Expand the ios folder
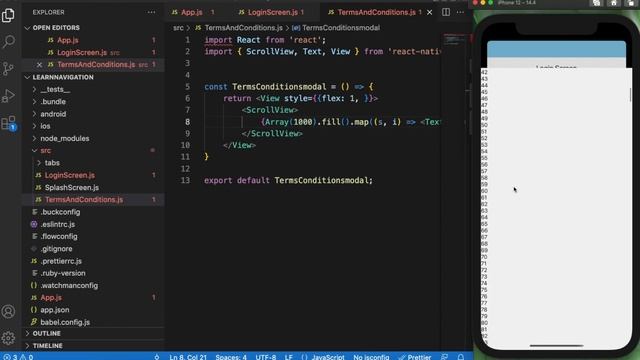Image resolution: width=640 pixels, height=360 pixels. coord(45,126)
